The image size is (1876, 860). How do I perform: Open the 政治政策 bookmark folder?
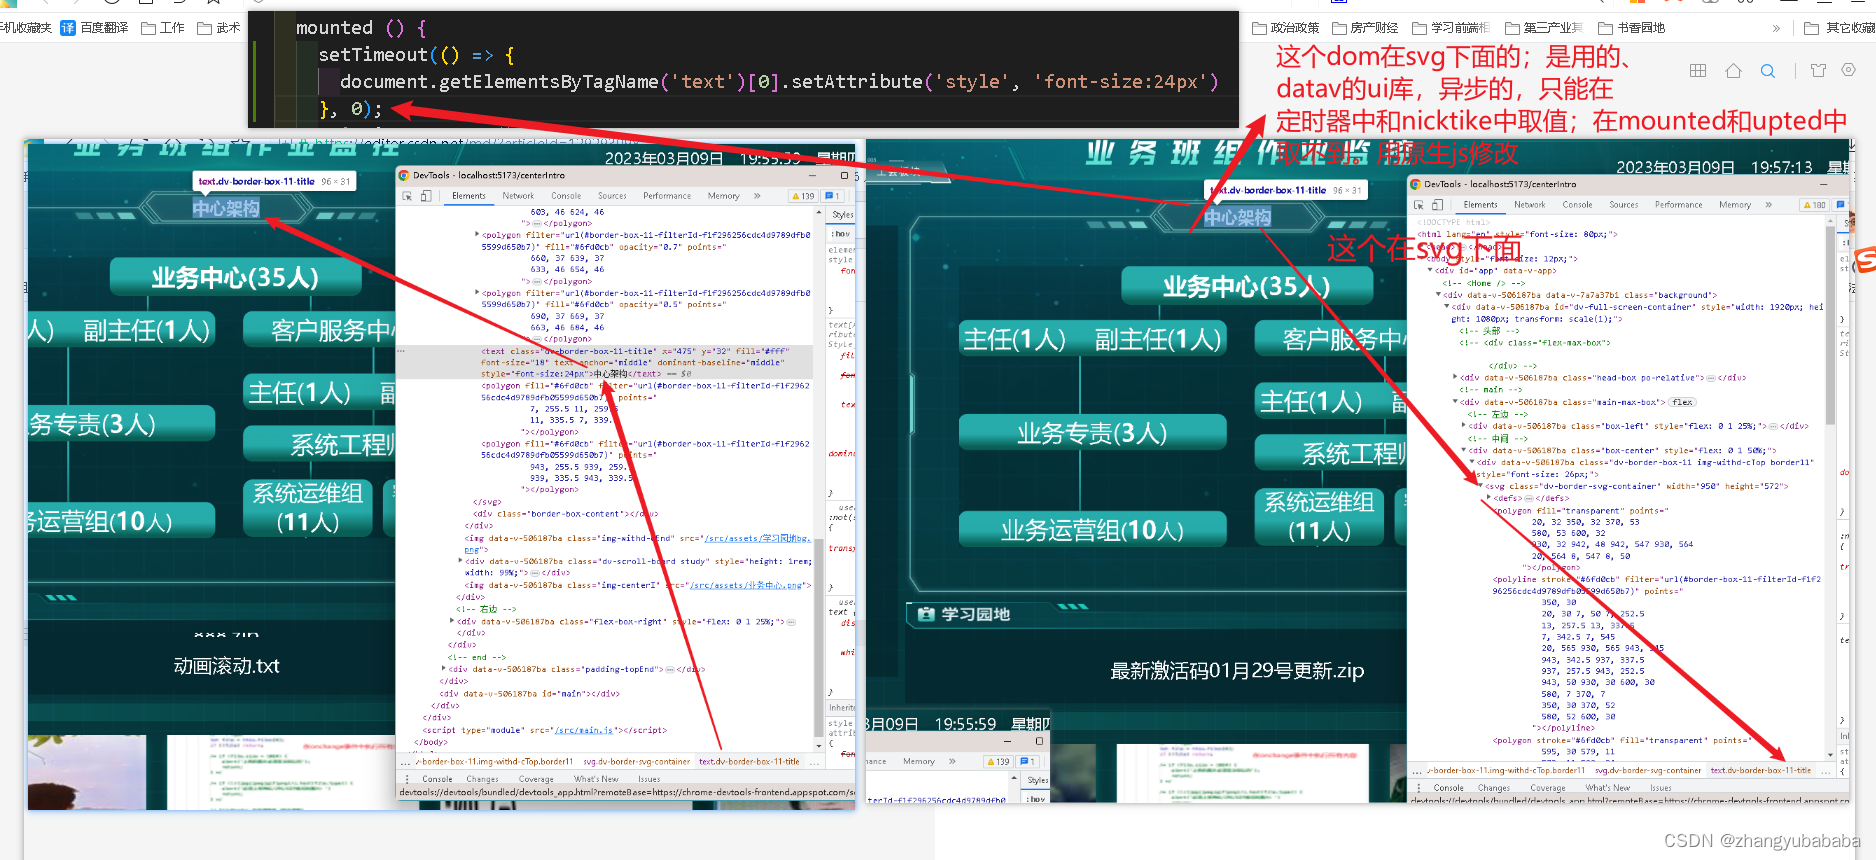click(1286, 28)
